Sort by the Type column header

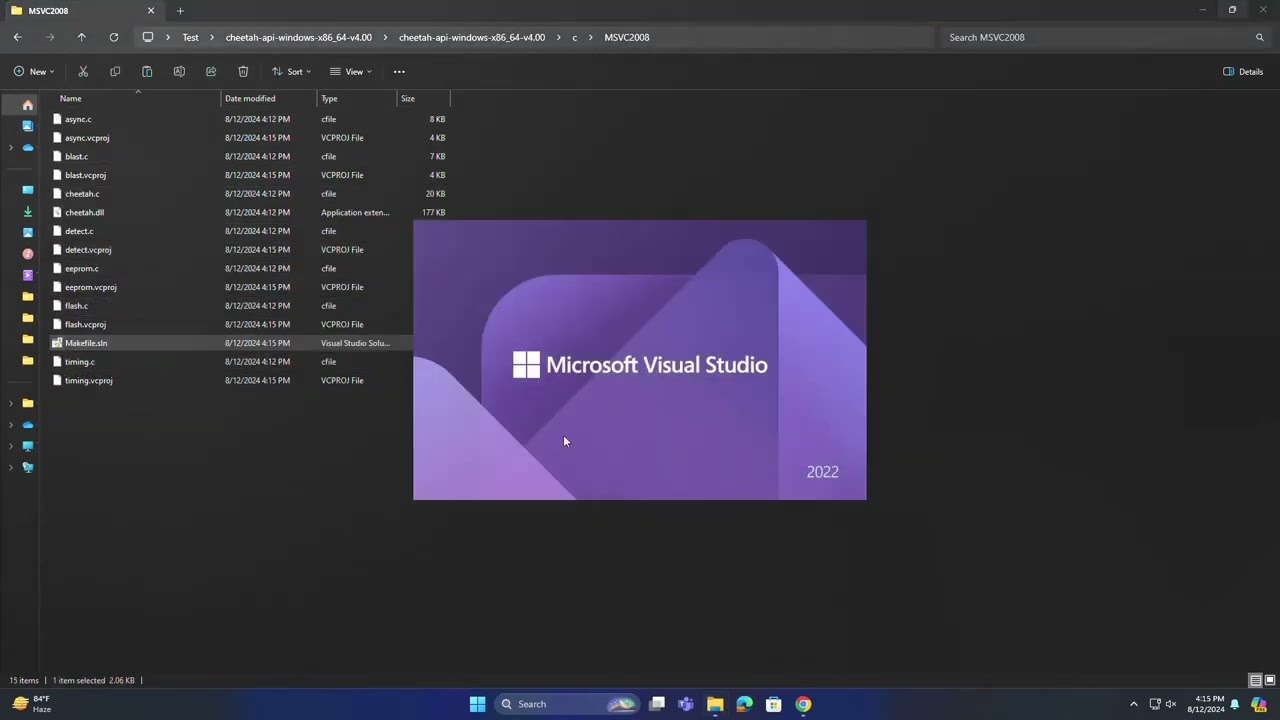(x=357, y=98)
